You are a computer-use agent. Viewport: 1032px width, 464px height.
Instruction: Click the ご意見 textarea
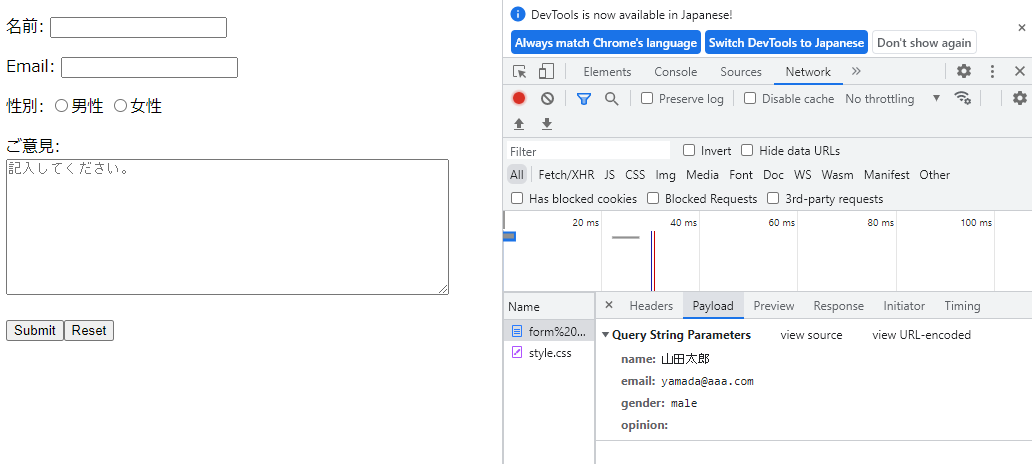pos(228,226)
